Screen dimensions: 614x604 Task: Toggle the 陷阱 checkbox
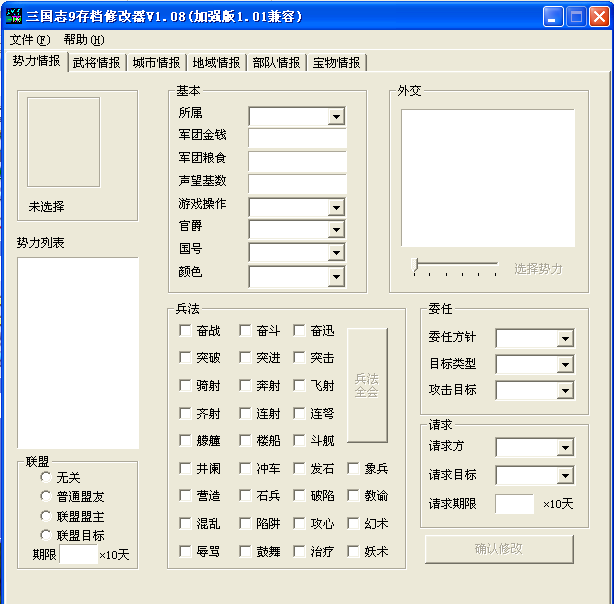(x=245, y=523)
